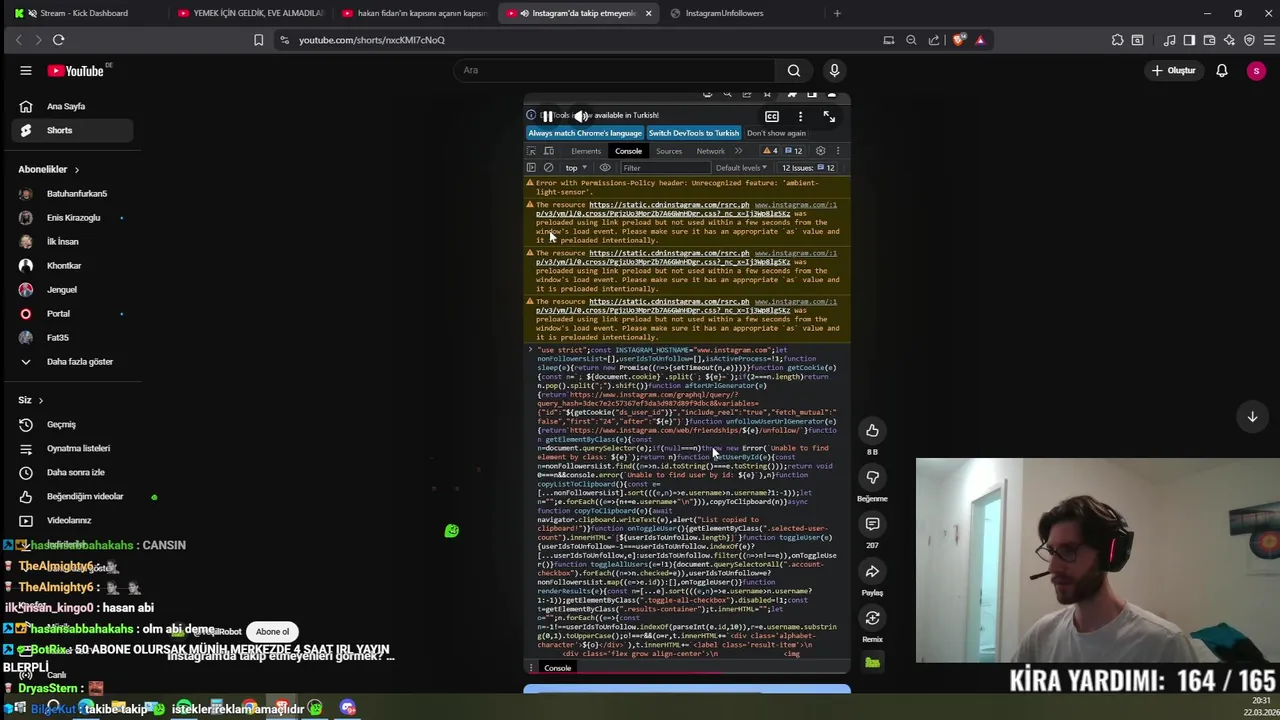Dislike the Short with thumbs down
The image size is (1280, 720).
pos(872,477)
